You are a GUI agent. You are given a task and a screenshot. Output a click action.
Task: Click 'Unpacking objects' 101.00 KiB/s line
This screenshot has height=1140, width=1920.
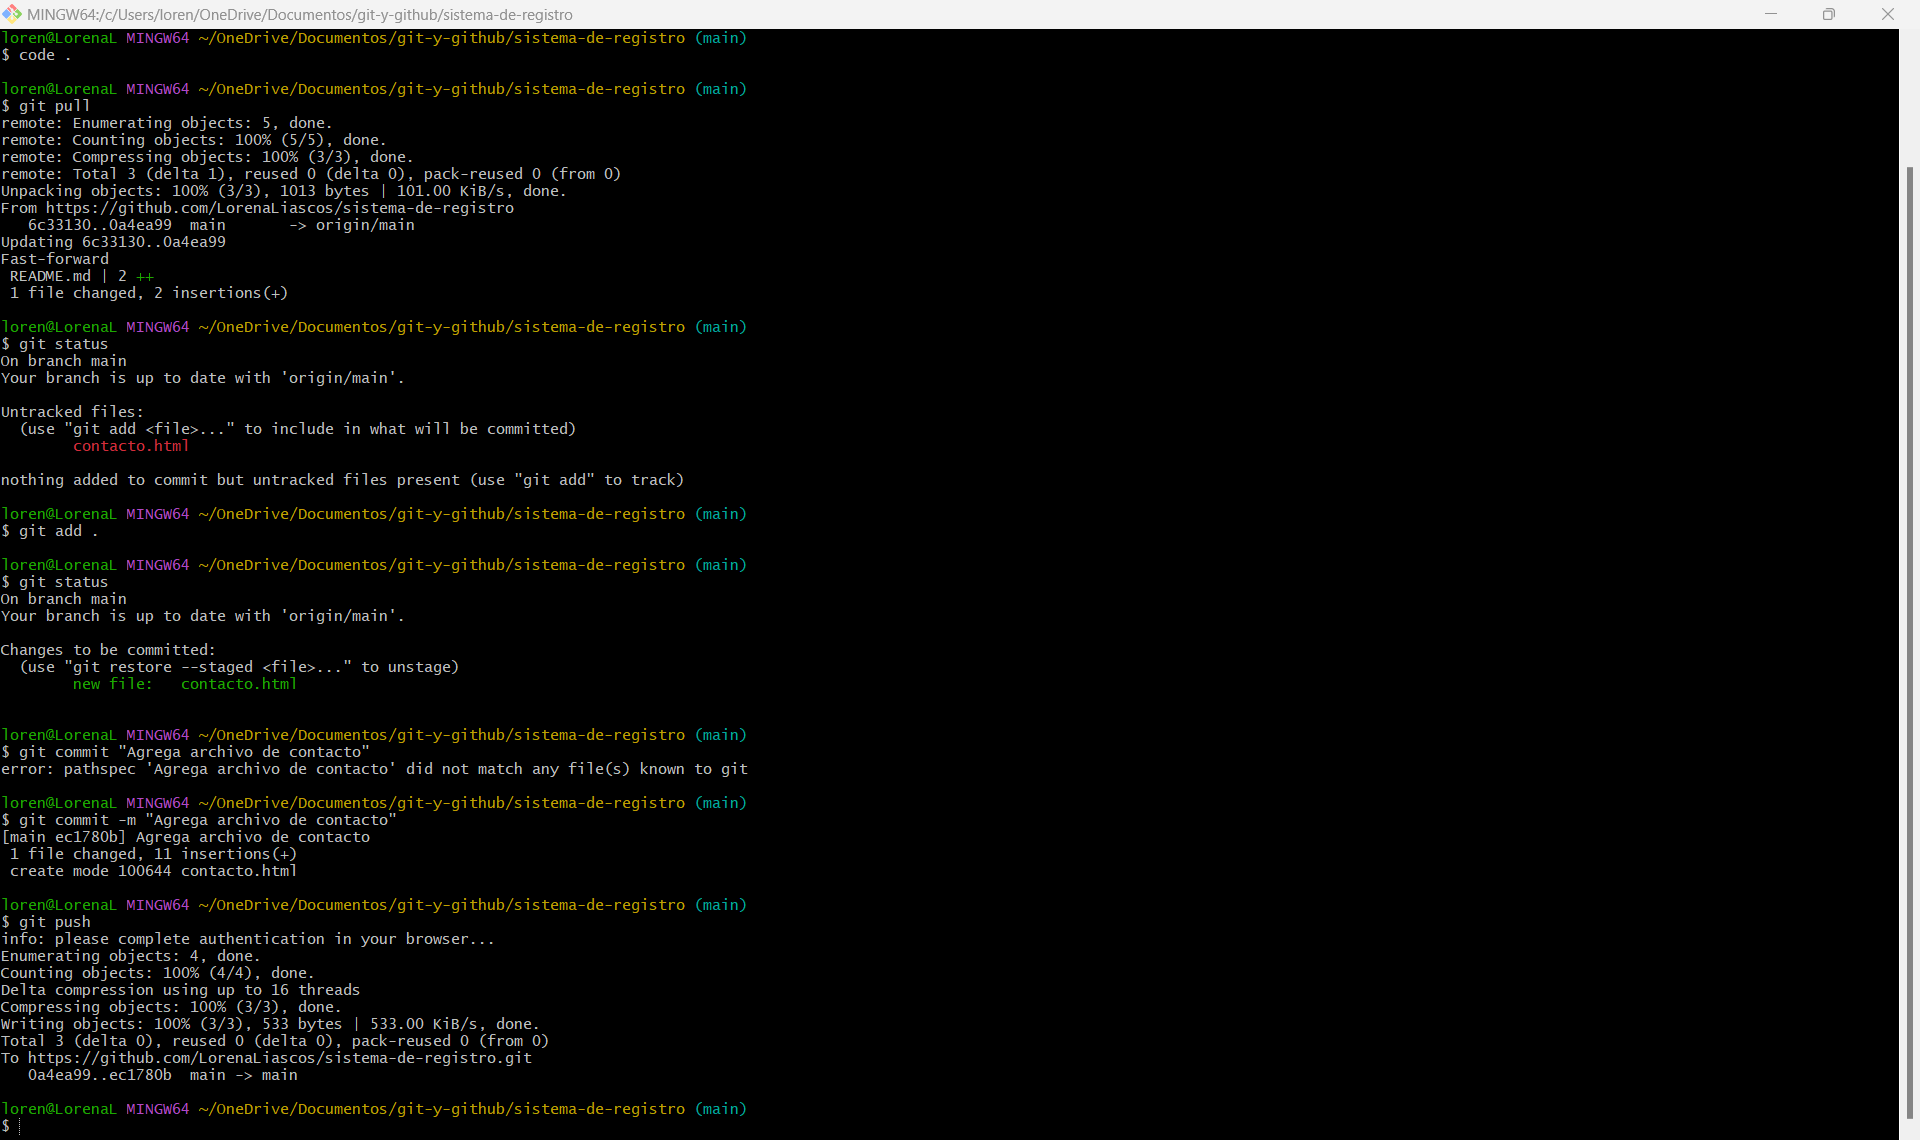[284, 191]
